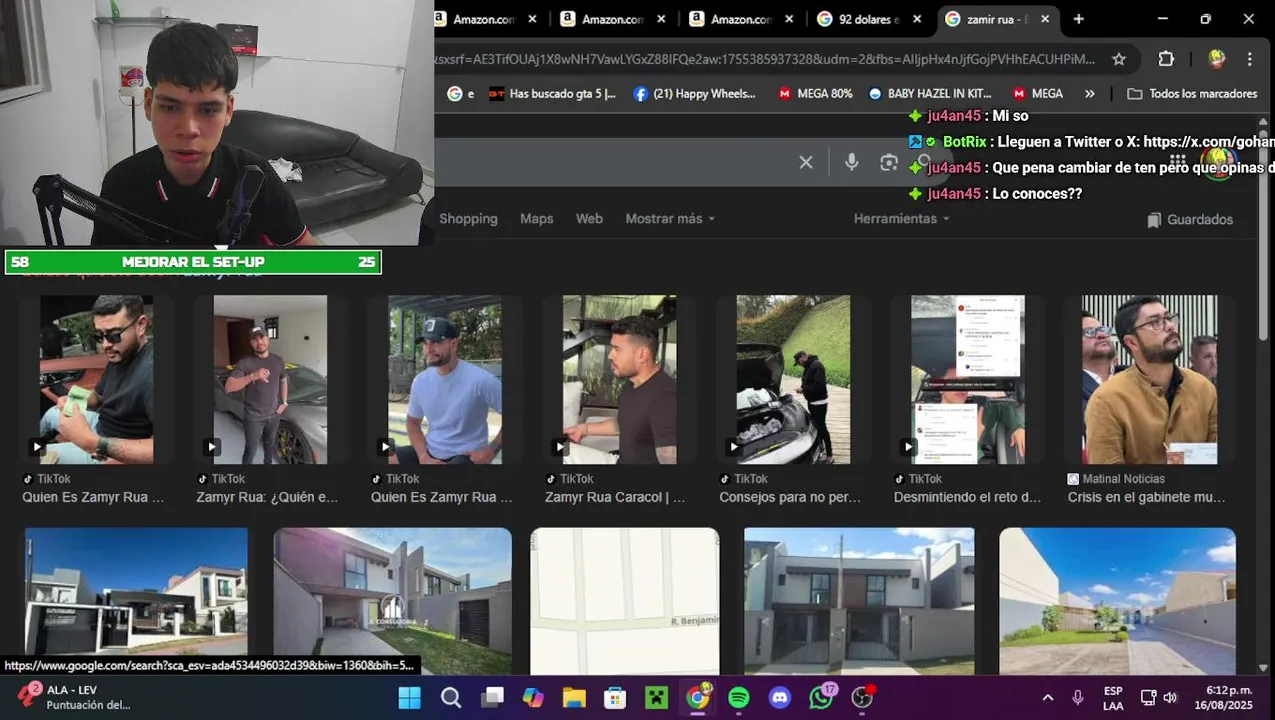
Task: Open Windows taskbar search
Action: coord(451,697)
